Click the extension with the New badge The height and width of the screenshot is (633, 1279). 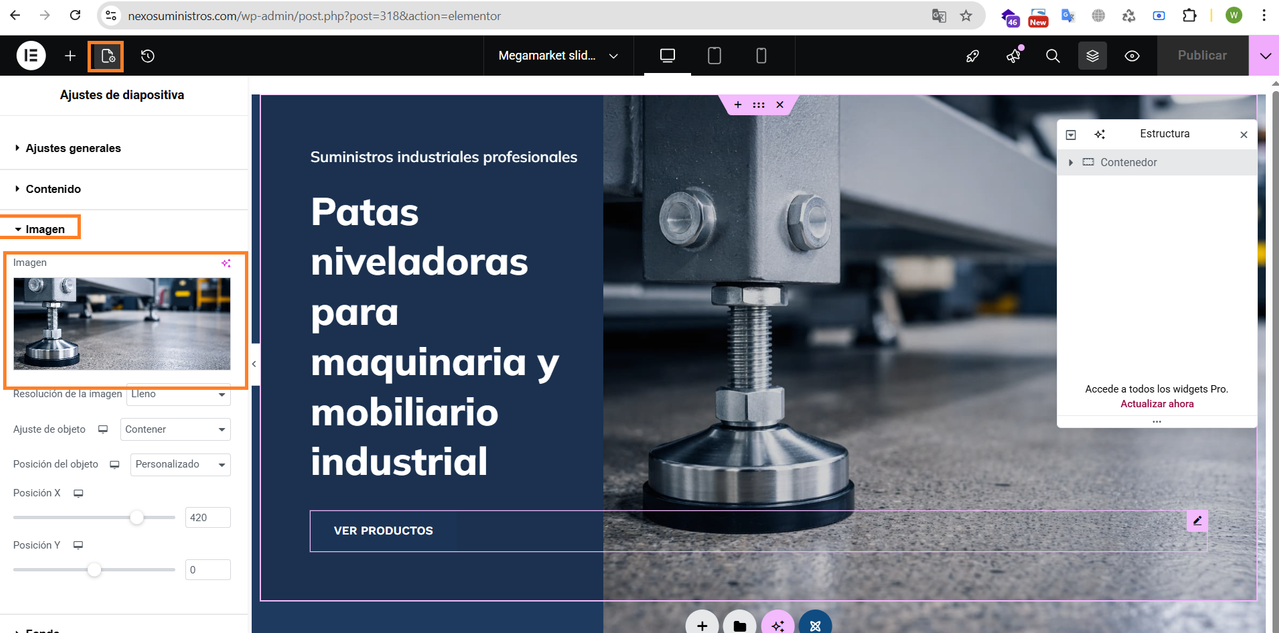pos(1038,17)
